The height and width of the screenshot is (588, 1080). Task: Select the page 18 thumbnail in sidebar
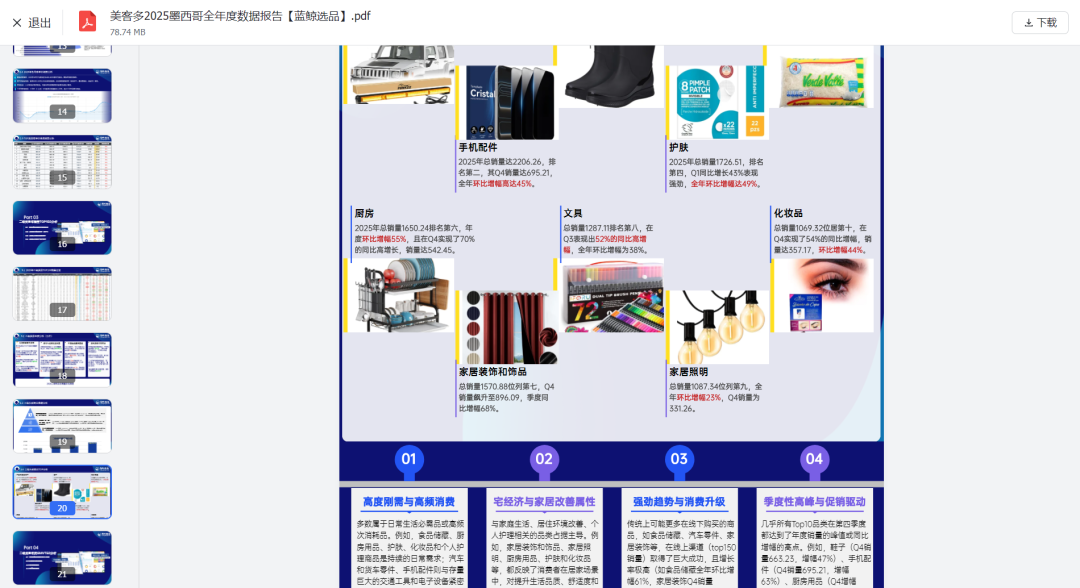pos(62,359)
